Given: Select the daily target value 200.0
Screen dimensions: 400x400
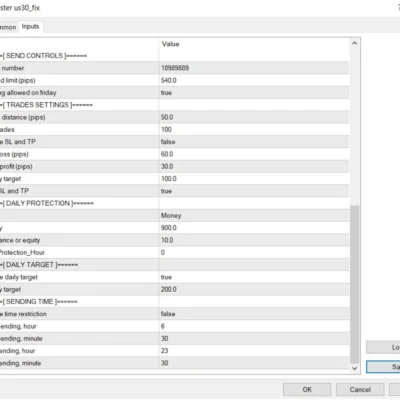Looking at the screenshot, I should [x=169, y=289].
